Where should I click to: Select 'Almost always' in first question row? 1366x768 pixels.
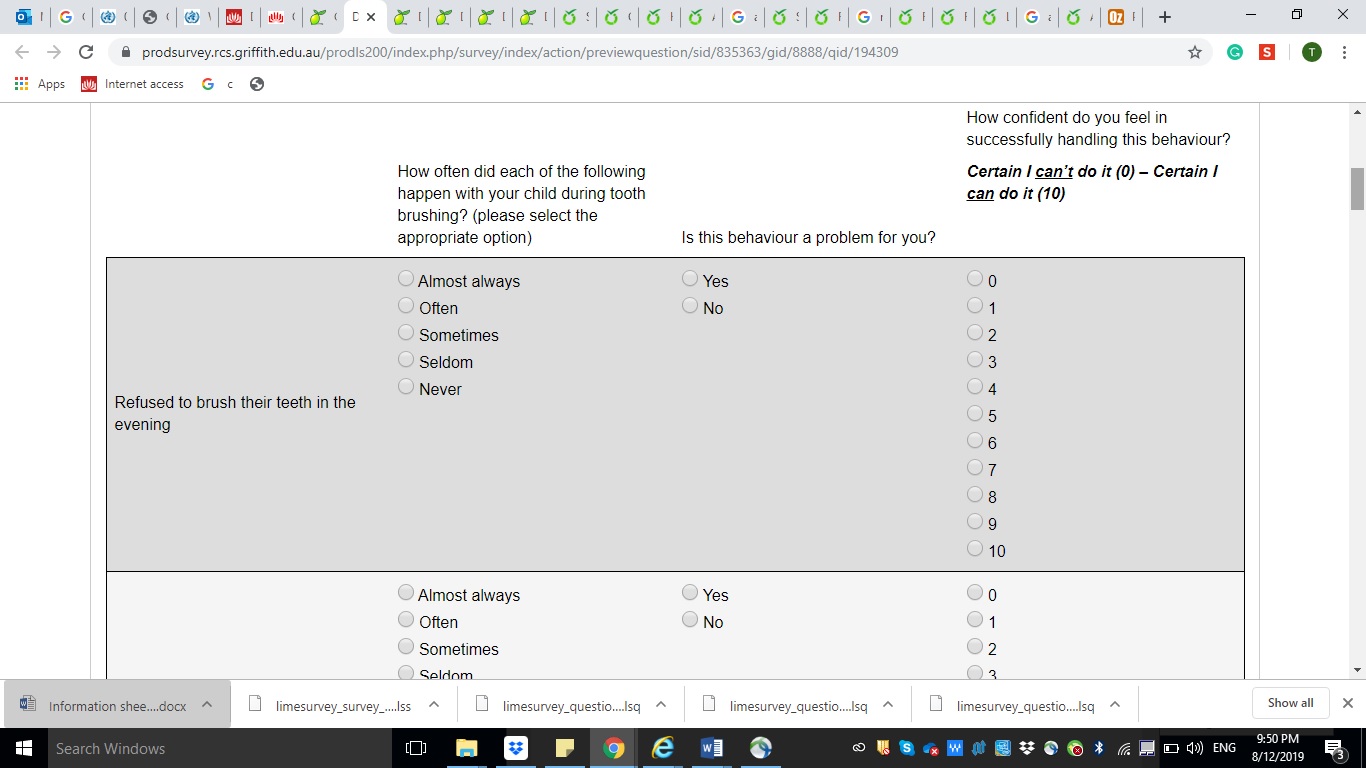406,279
